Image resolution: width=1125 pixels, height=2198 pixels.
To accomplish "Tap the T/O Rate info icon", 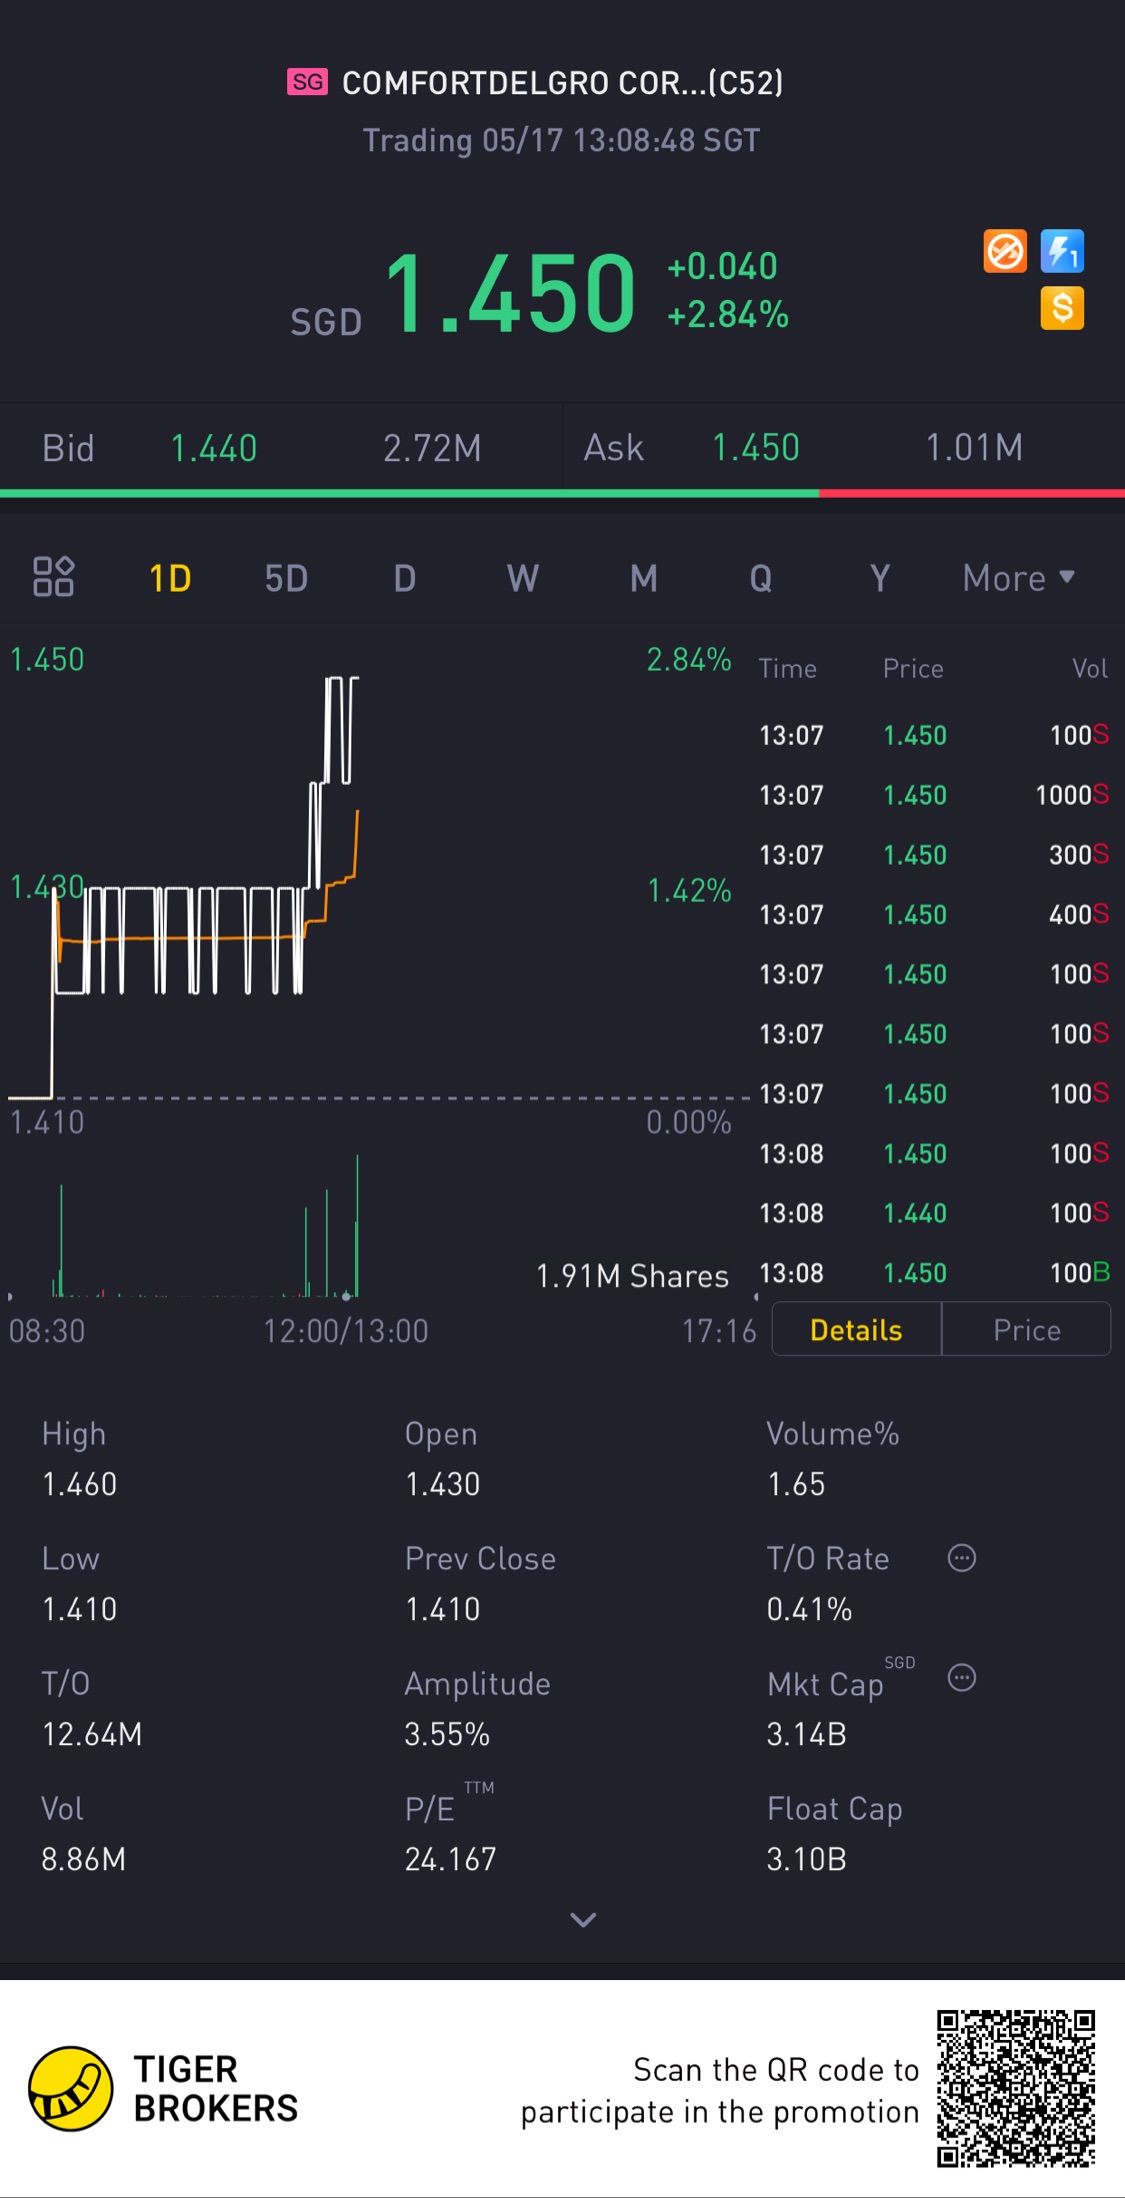I will 961,1558.
